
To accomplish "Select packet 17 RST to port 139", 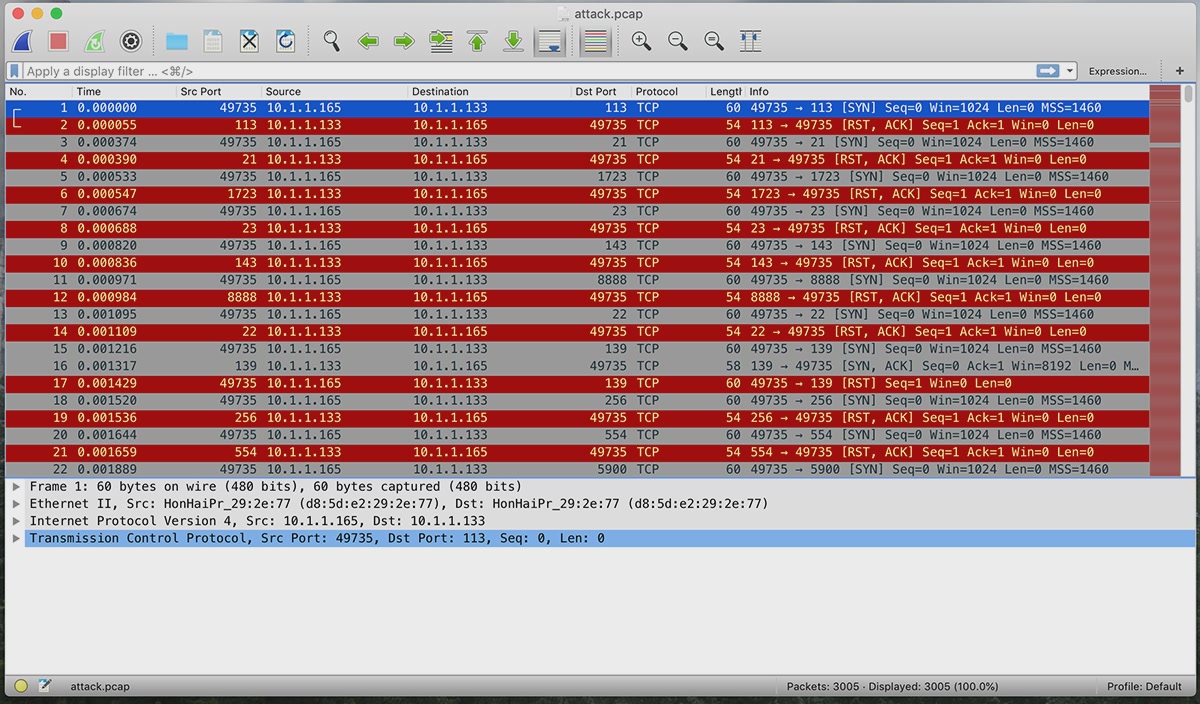I will click(x=577, y=383).
